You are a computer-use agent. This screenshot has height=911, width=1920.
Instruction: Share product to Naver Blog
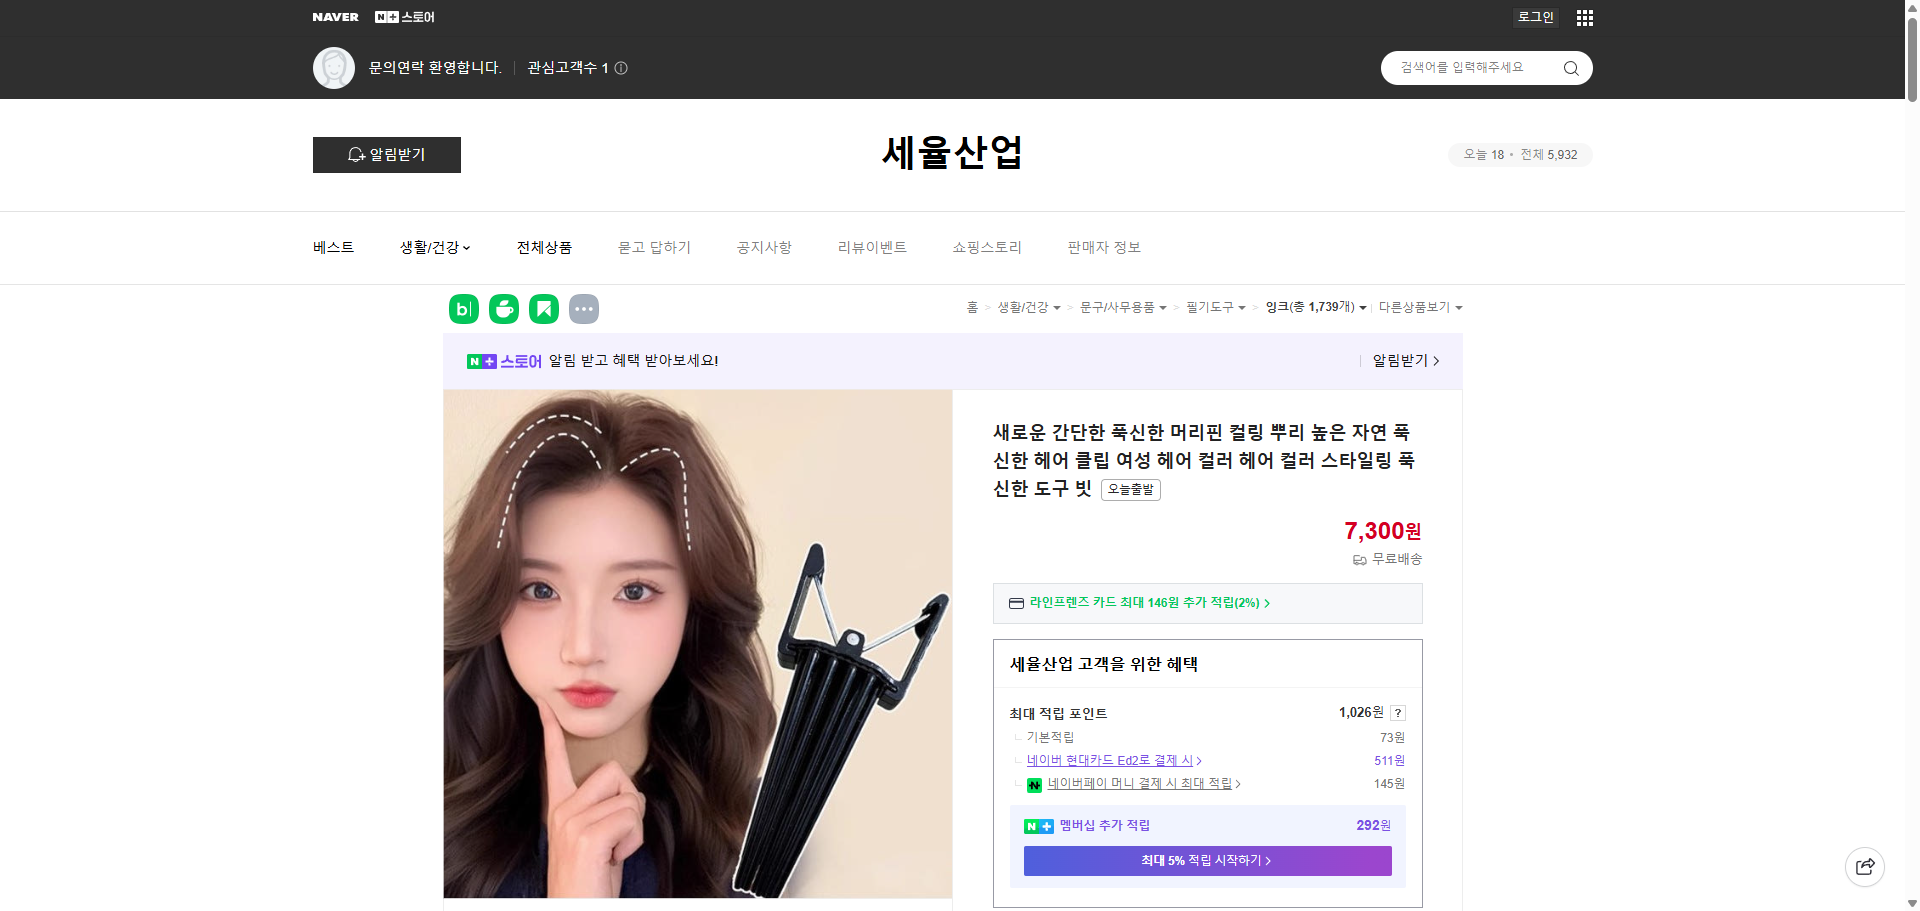tap(463, 309)
